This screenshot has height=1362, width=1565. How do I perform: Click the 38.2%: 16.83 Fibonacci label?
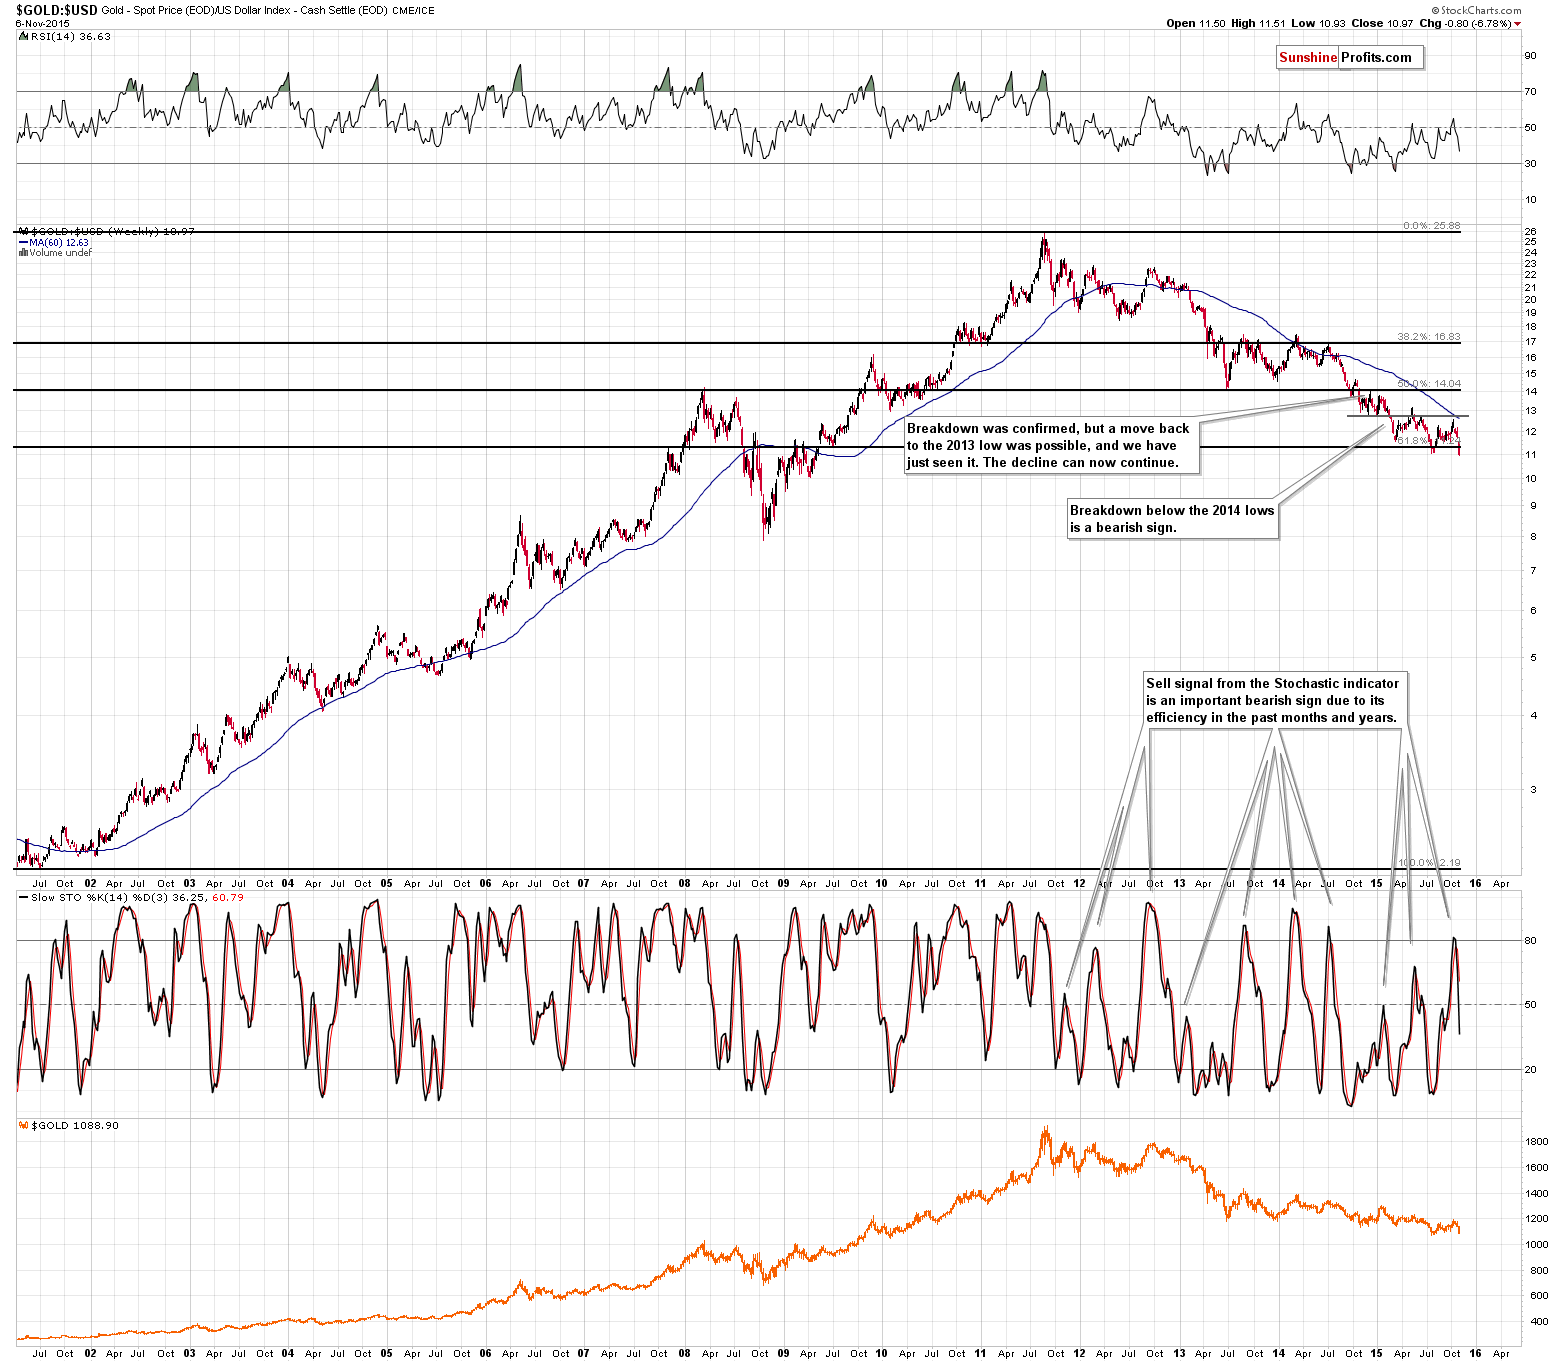[x=1429, y=336]
